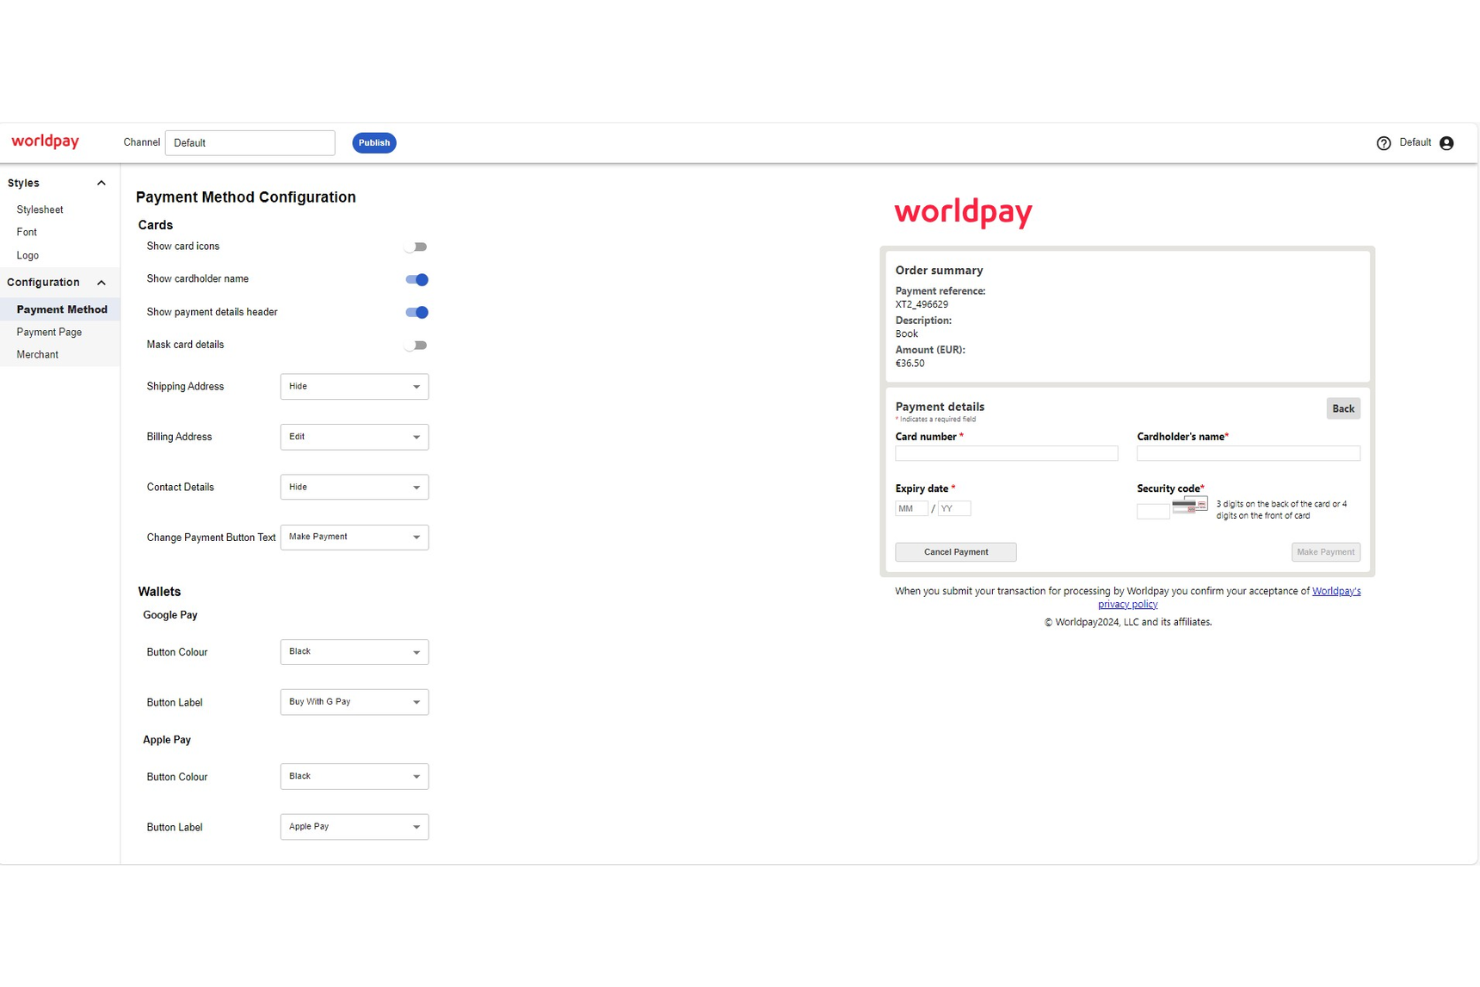
Task: Select Payment Page in the sidebar
Action: 49,332
